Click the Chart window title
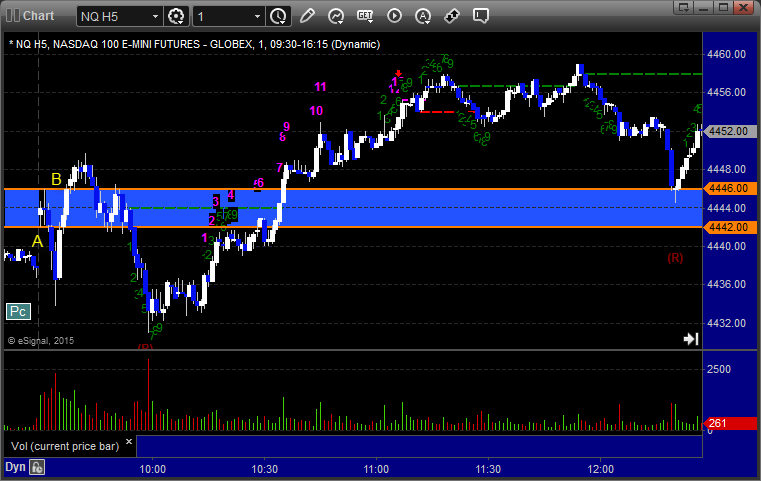The width and height of the screenshot is (761, 481). point(38,16)
